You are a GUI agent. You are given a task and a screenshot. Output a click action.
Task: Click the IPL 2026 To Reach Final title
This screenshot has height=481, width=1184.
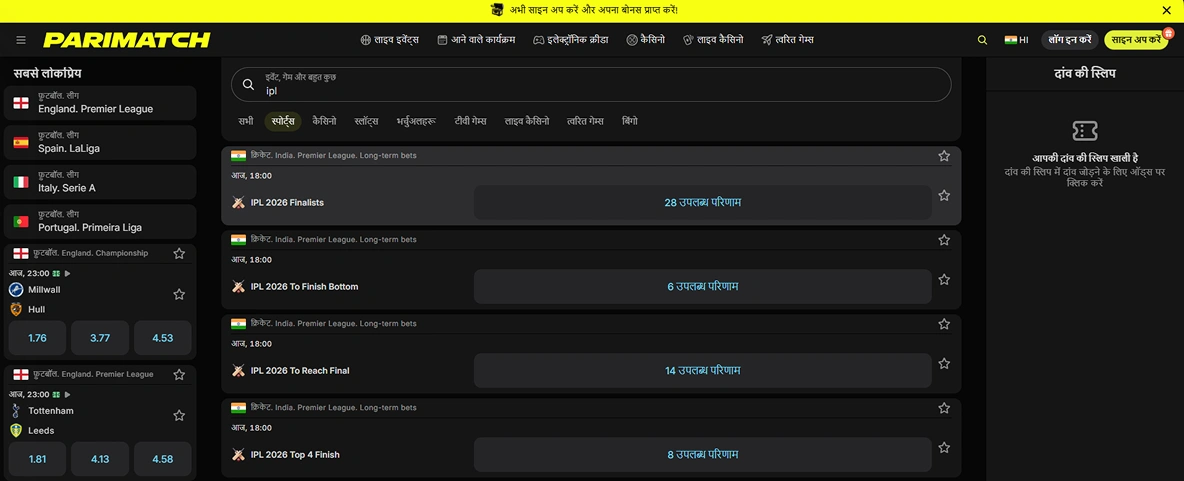pos(300,370)
